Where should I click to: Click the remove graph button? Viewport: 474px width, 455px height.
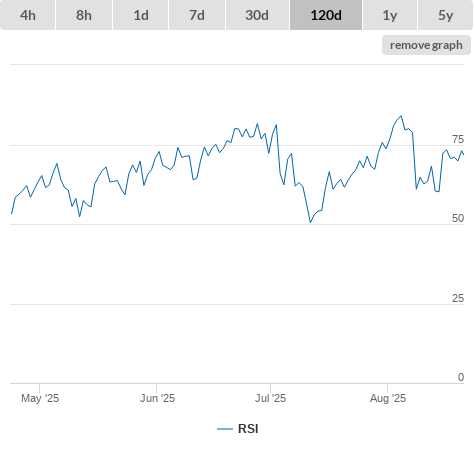pos(426,45)
